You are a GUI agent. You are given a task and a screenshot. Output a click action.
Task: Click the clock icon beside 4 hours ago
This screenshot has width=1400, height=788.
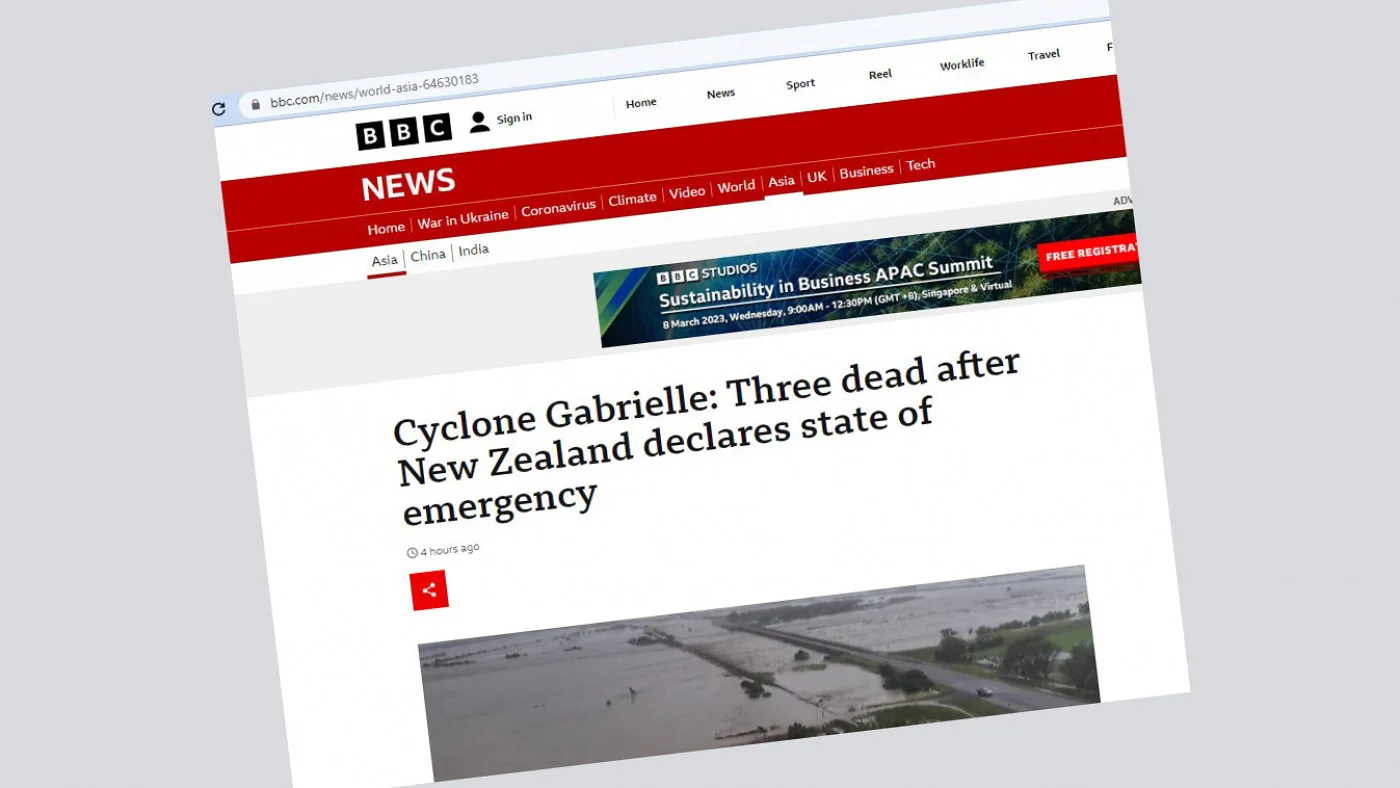coord(412,553)
